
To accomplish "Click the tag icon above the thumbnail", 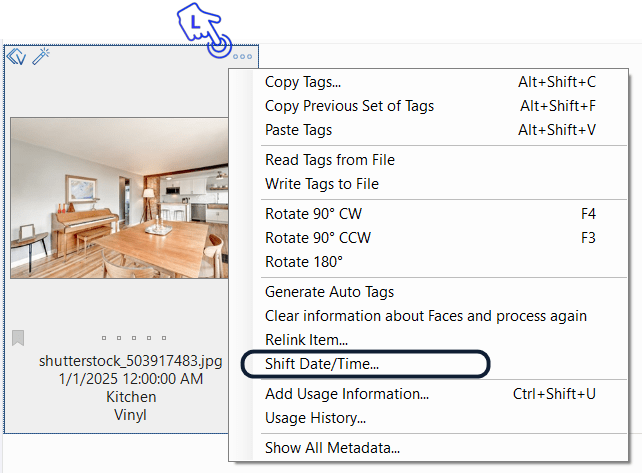I will click(x=16, y=57).
